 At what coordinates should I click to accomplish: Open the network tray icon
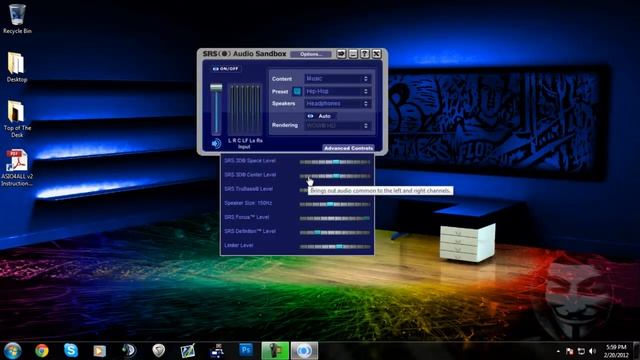[x=581, y=351]
